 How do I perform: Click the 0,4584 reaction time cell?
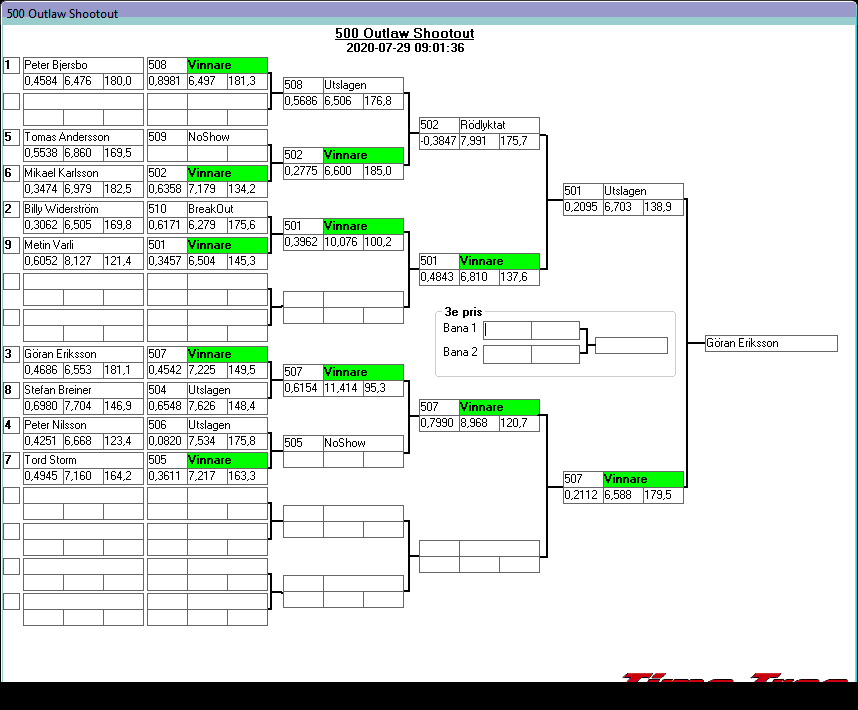[x=43, y=81]
